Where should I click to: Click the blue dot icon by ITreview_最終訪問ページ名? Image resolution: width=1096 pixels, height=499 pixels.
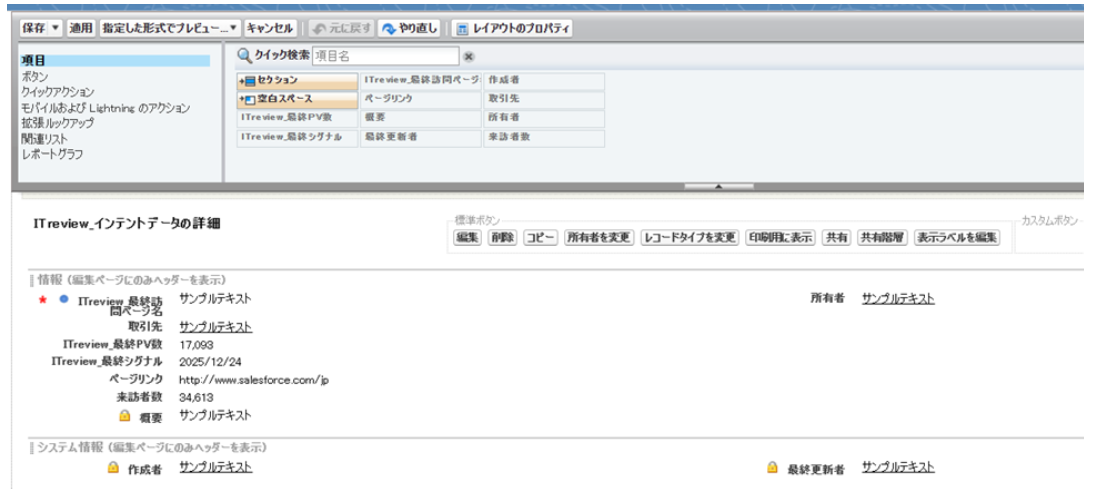click(64, 300)
